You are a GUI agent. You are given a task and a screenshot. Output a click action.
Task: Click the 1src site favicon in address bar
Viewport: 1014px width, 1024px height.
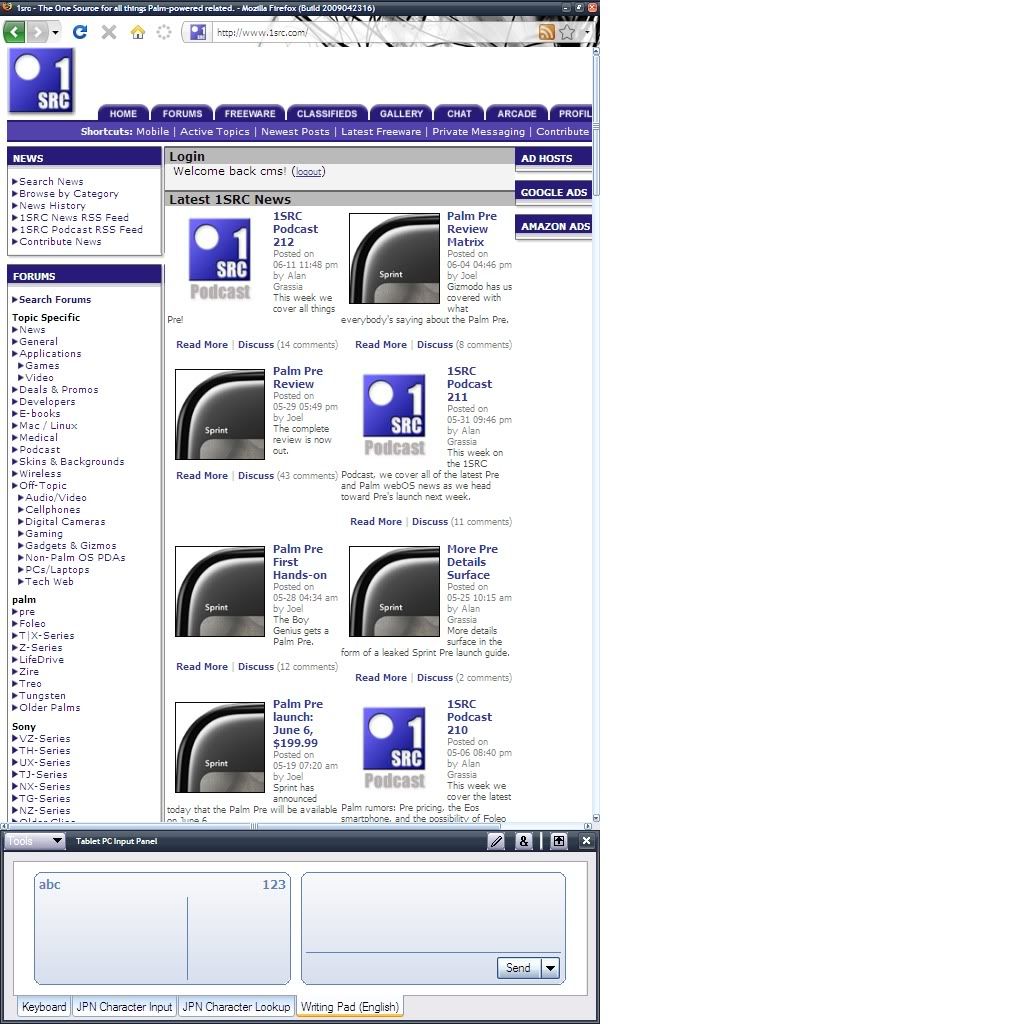tap(198, 32)
